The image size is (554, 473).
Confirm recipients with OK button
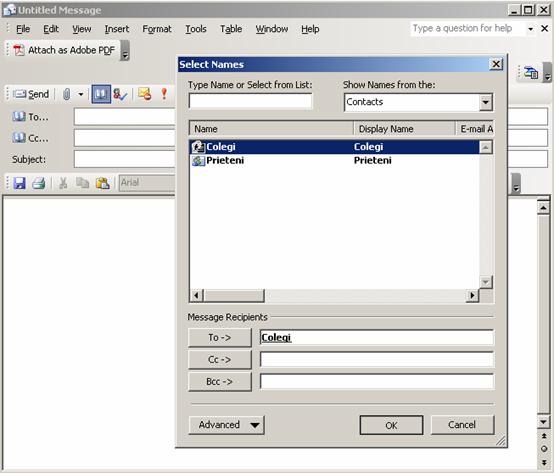tap(391, 425)
